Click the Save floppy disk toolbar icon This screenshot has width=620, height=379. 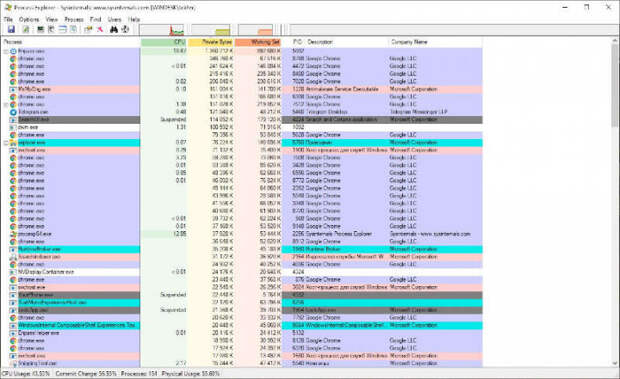[11, 29]
